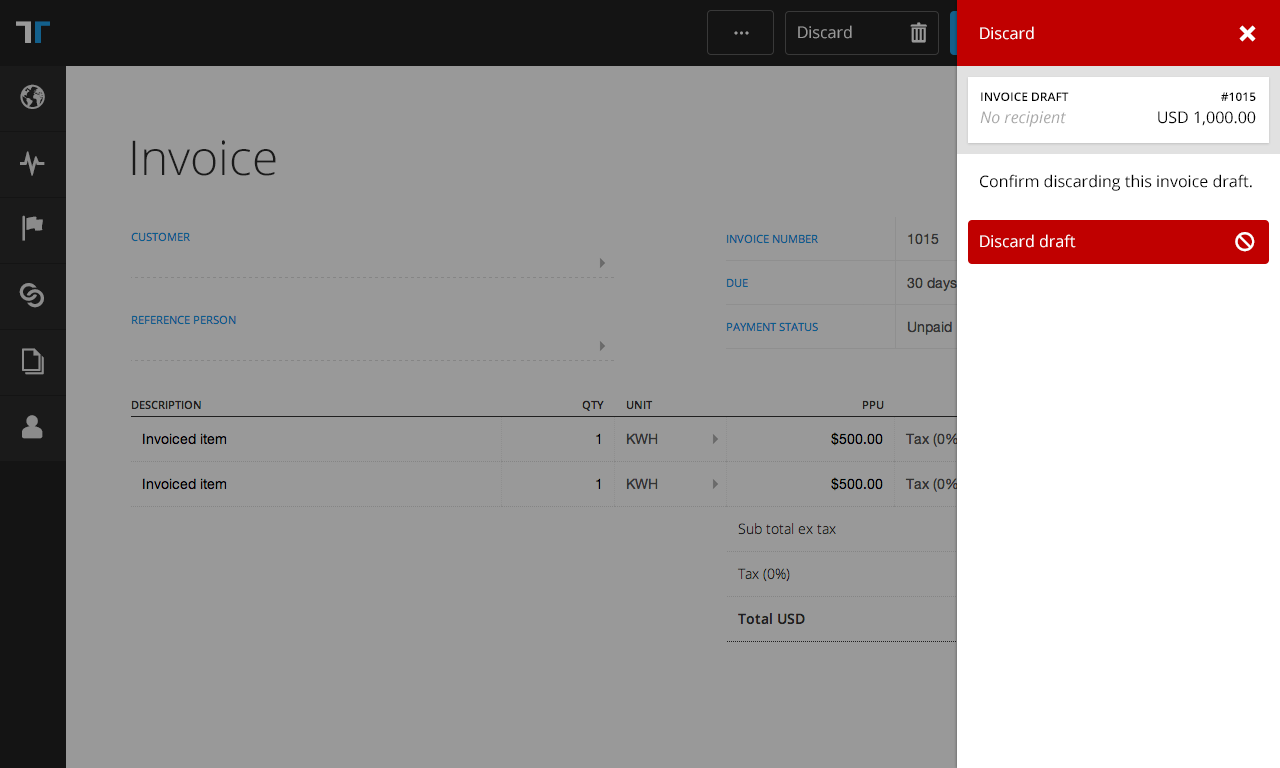Open the activity pulse icon in sidebar
1280x768 pixels.
point(33,163)
